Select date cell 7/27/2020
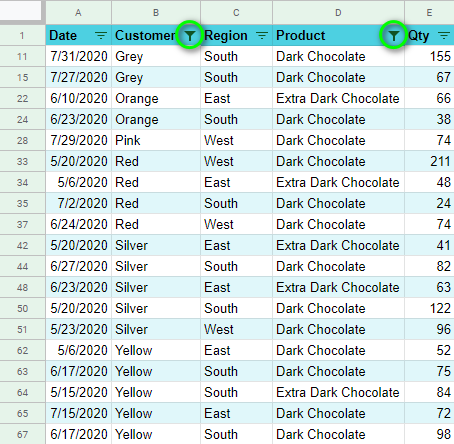This screenshot has height=444, width=454. (79, 77)
